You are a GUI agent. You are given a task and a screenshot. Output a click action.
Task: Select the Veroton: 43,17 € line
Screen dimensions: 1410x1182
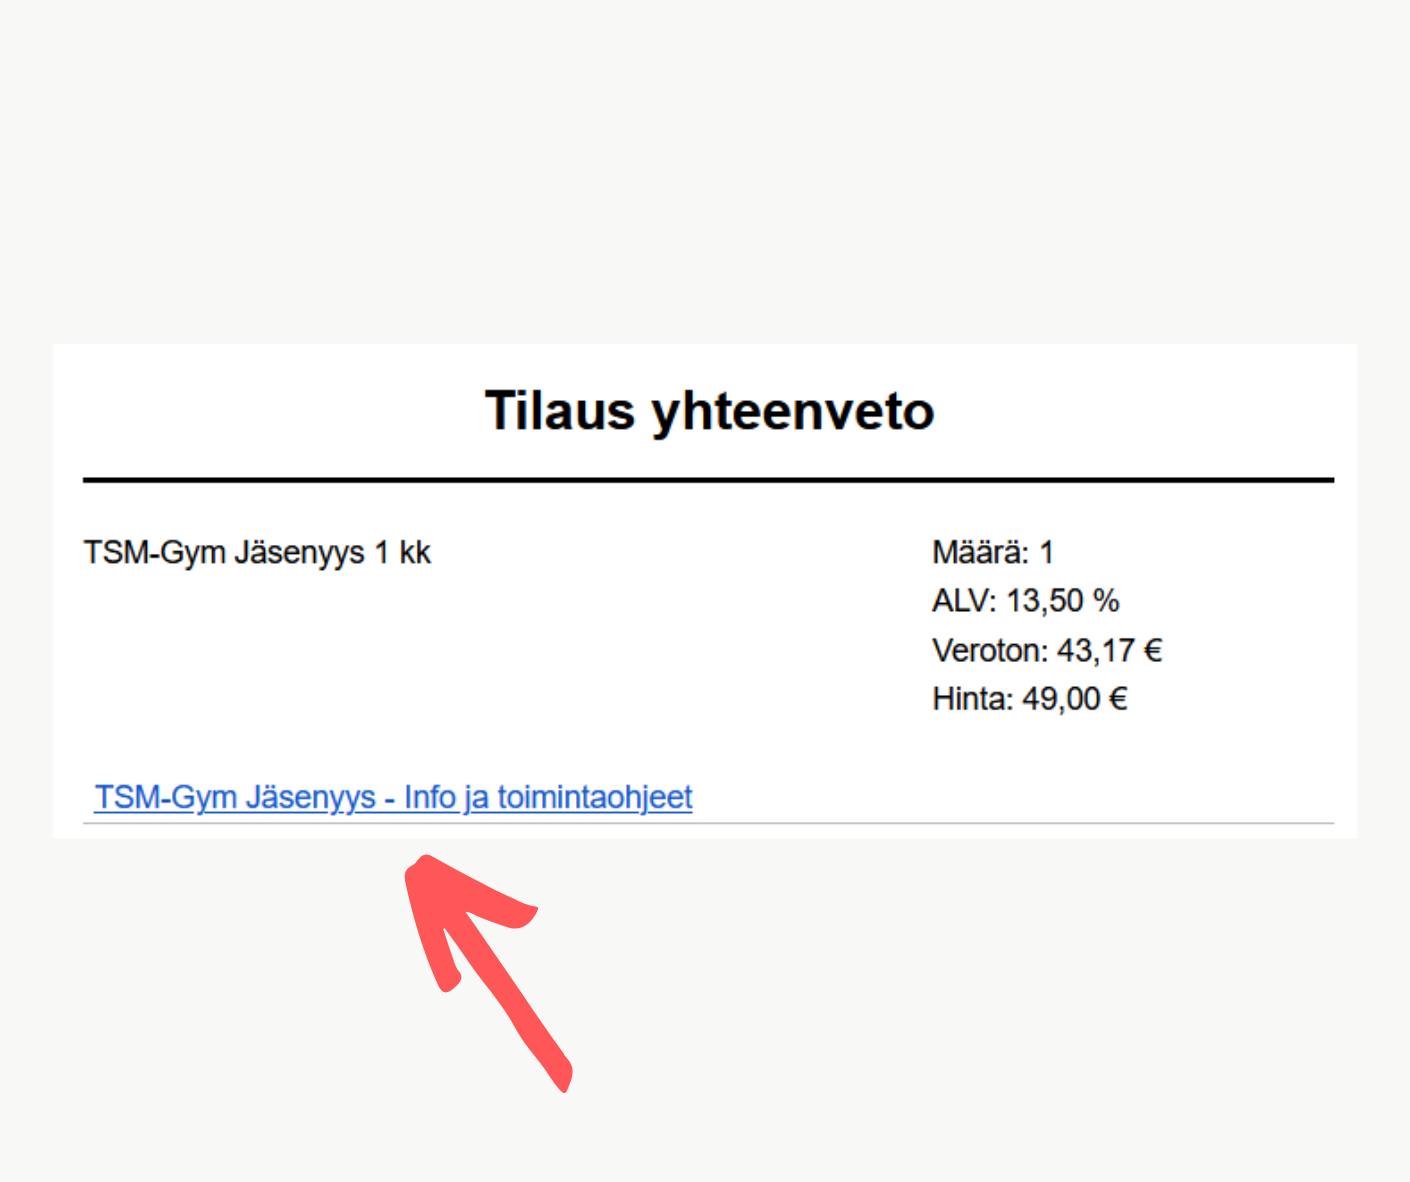(1046, 651)
